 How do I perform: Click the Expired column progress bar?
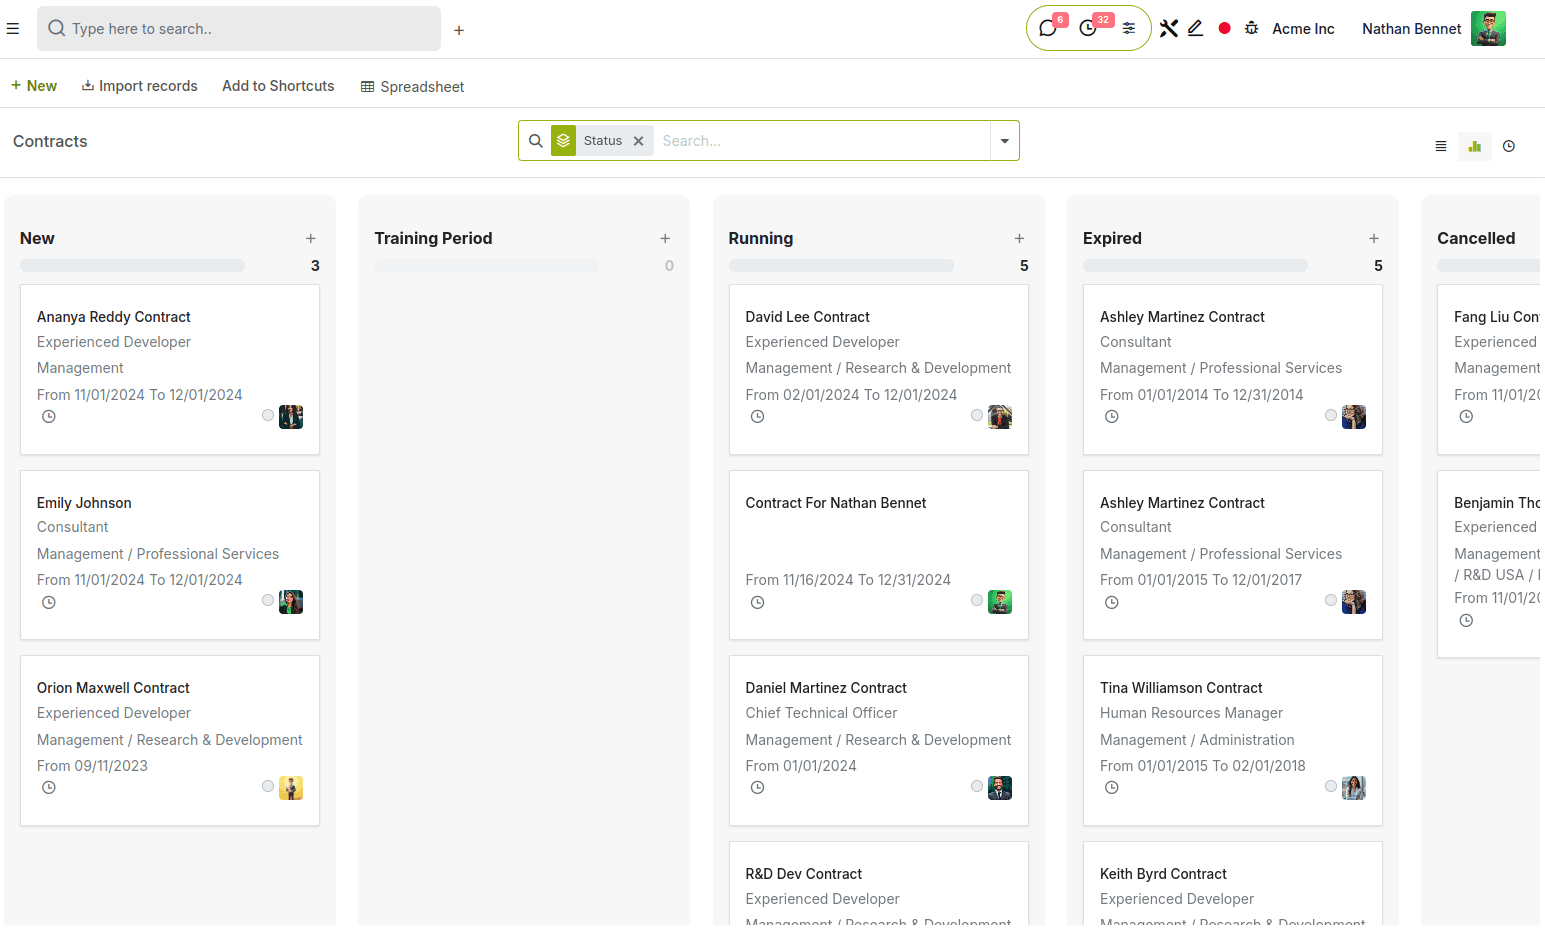[1196, 266]
